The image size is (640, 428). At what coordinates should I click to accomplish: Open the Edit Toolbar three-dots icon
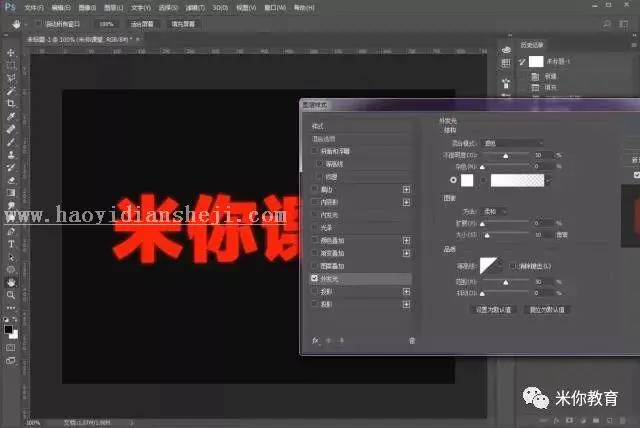[11, 308]
